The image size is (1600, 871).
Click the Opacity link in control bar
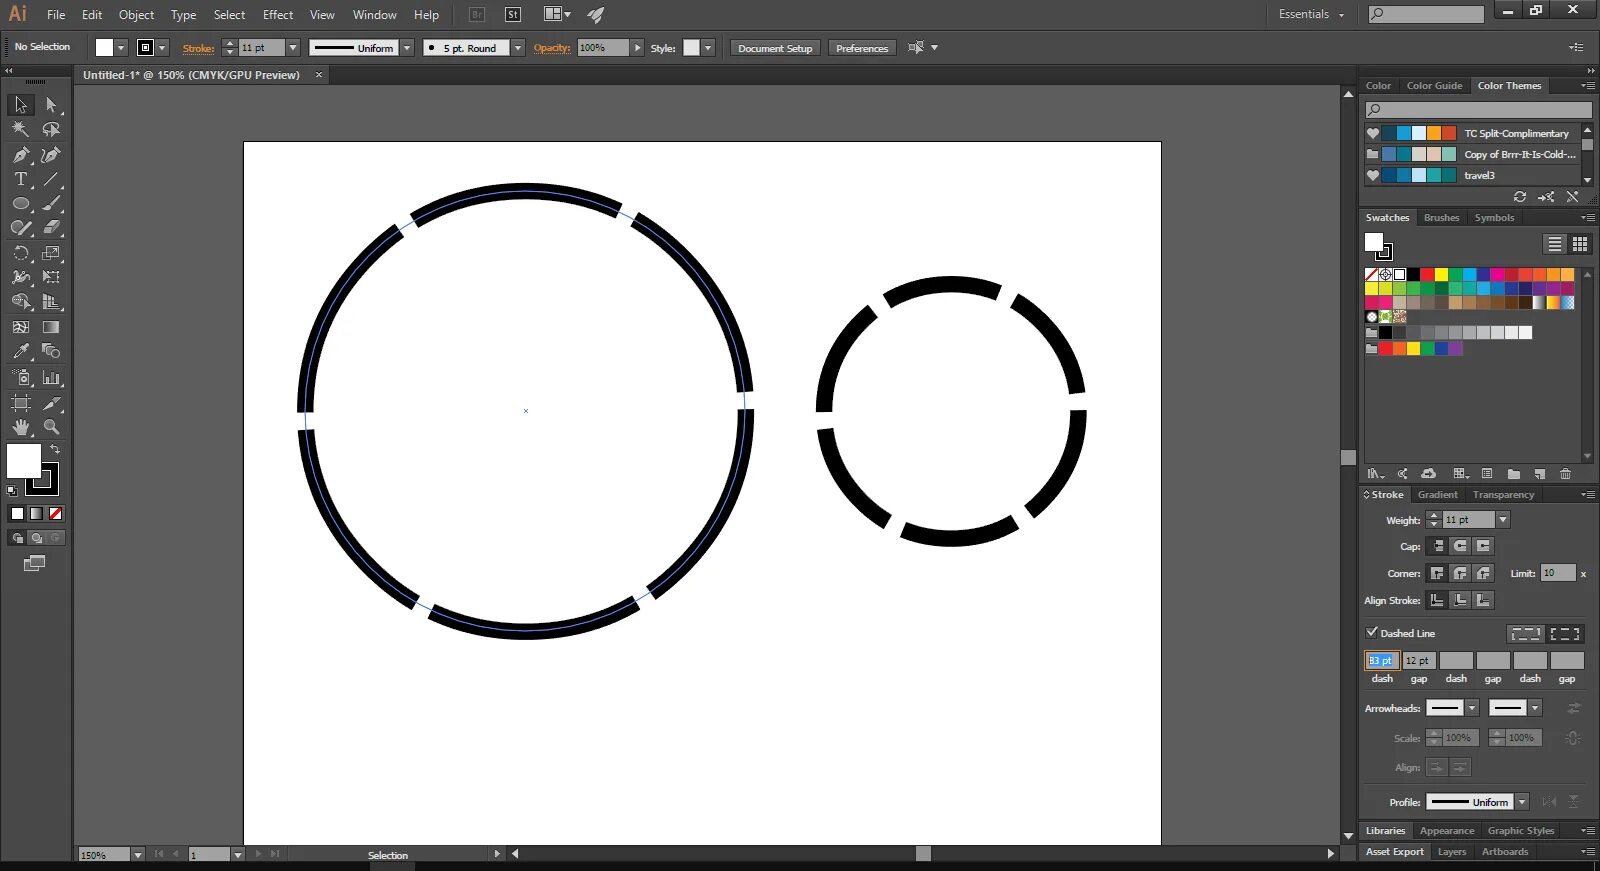552,48
